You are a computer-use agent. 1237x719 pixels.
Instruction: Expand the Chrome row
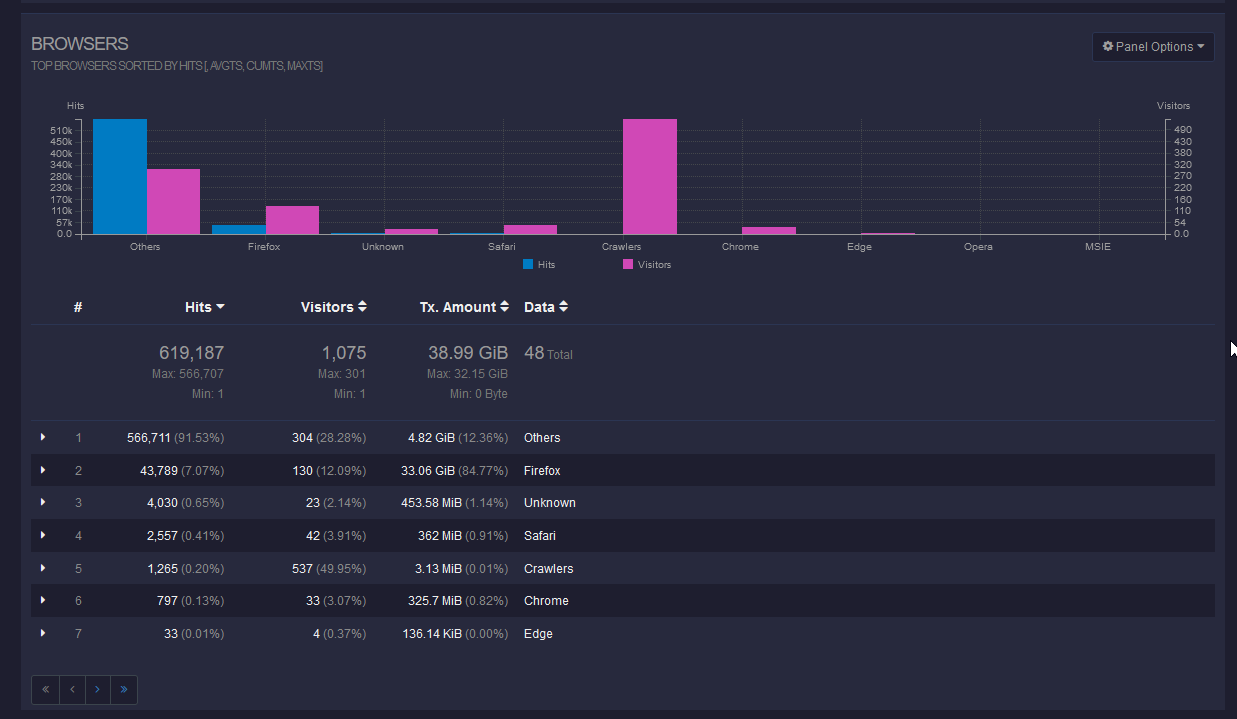[x=43, y=600]
